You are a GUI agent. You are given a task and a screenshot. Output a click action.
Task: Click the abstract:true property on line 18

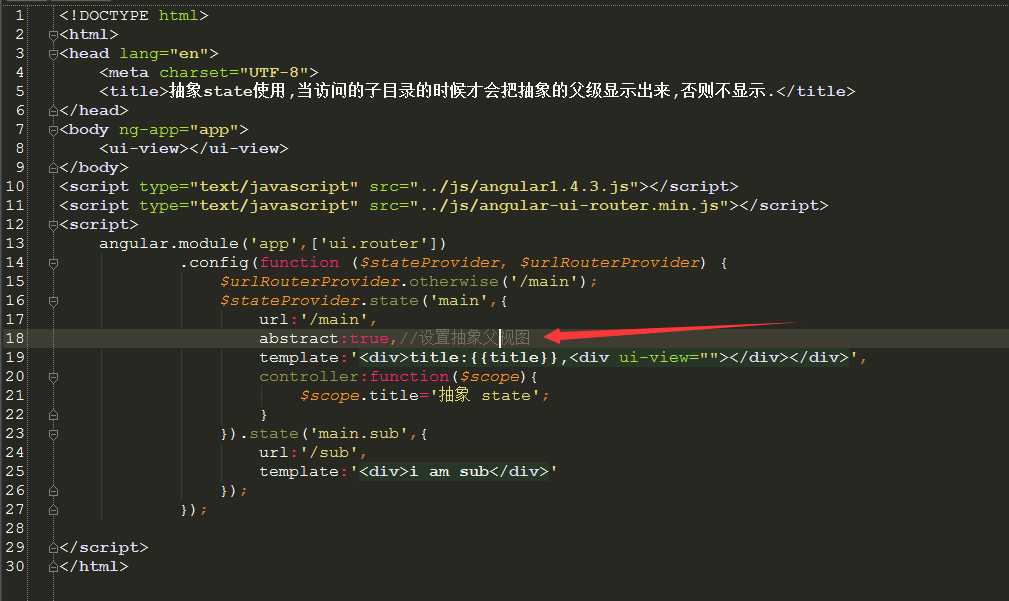(324, 338)
